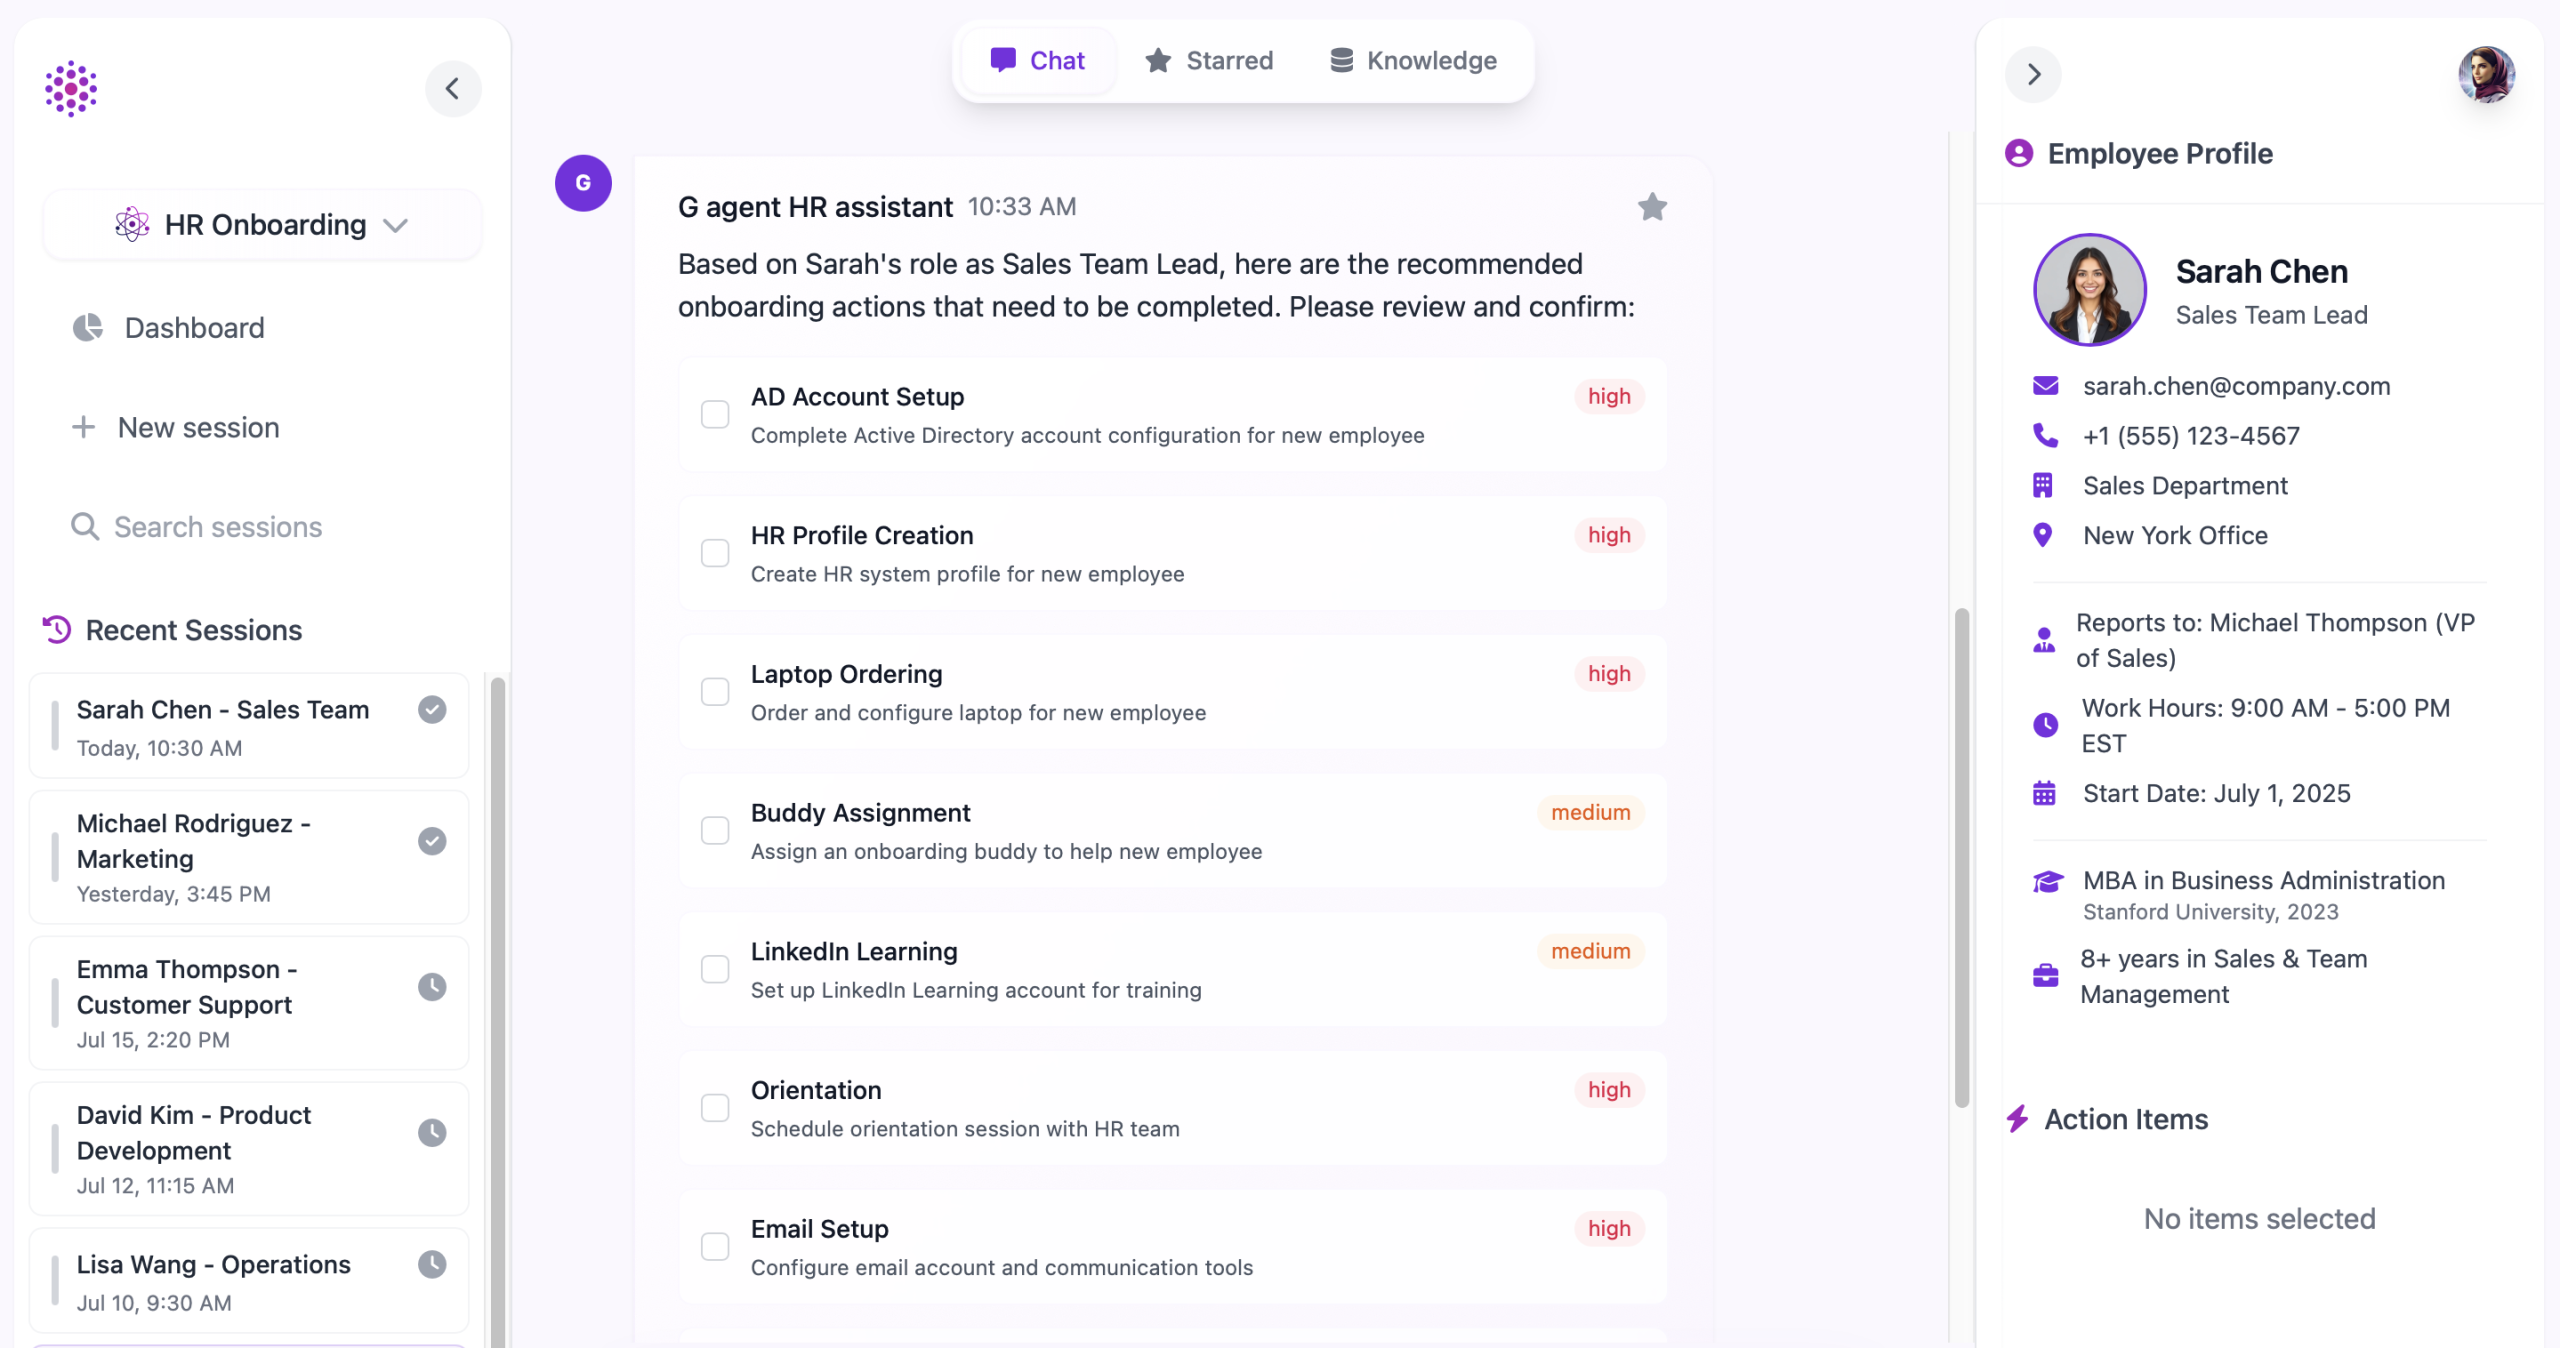
Task: Check the AD Account Setup checkbox
Action: click(715, 414)
